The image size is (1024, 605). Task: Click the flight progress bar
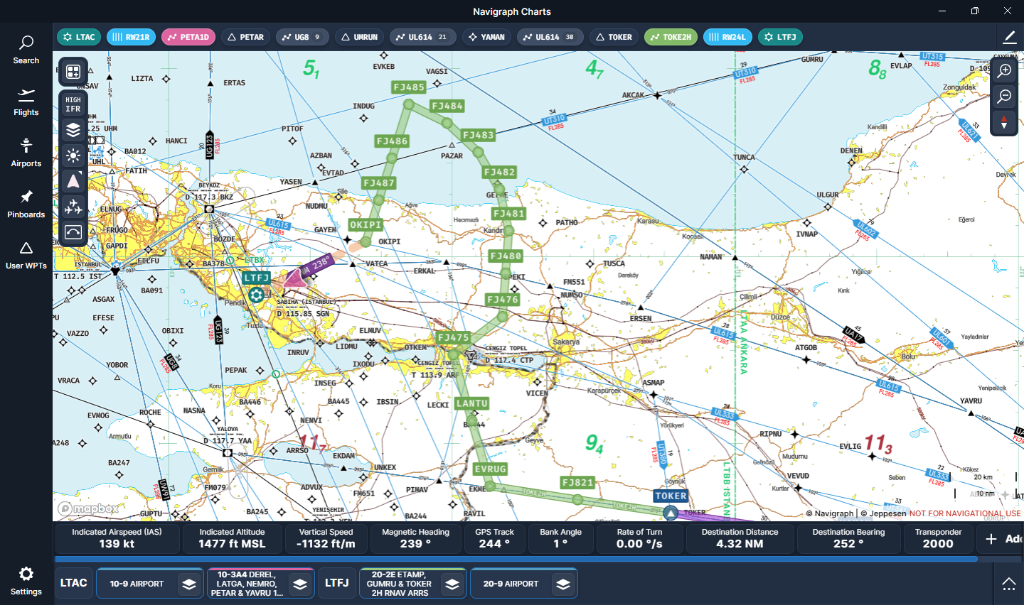click(x=516, y=559)
